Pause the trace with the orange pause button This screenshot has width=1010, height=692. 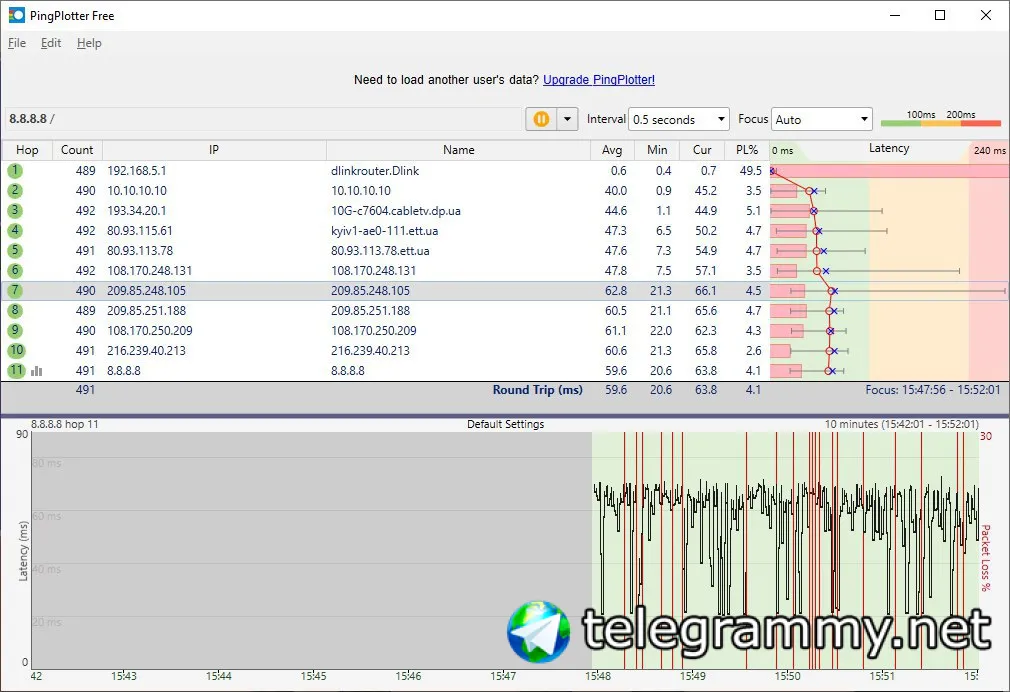coord(541,119)
